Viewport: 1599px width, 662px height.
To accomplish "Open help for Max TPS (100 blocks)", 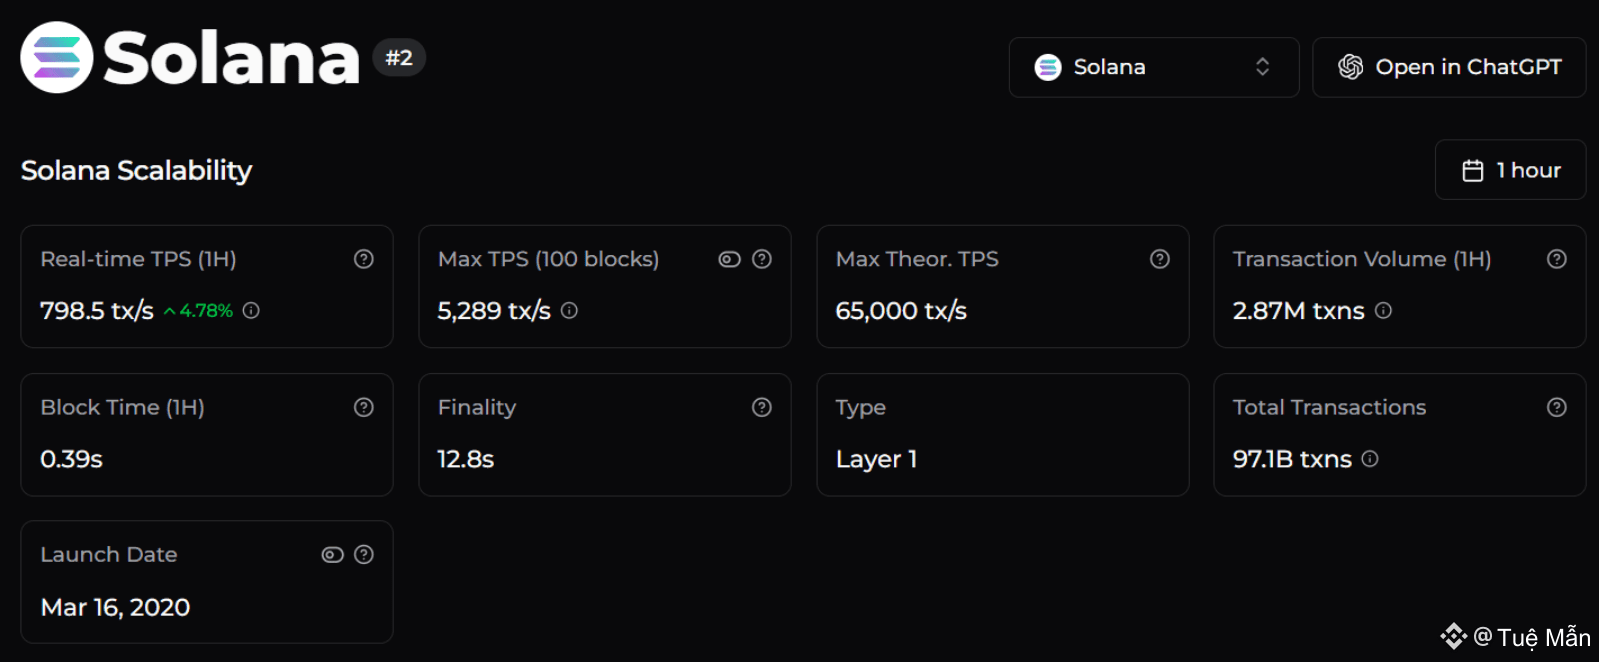I will tap(762, 259).
